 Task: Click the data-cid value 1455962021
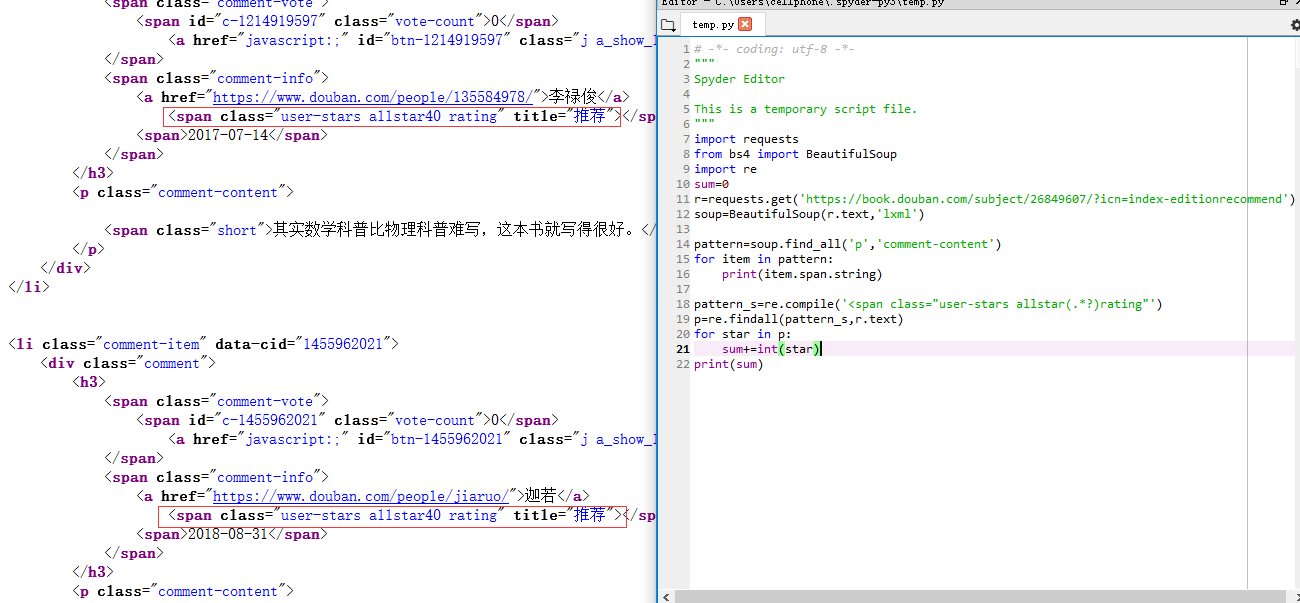(342, 344)
